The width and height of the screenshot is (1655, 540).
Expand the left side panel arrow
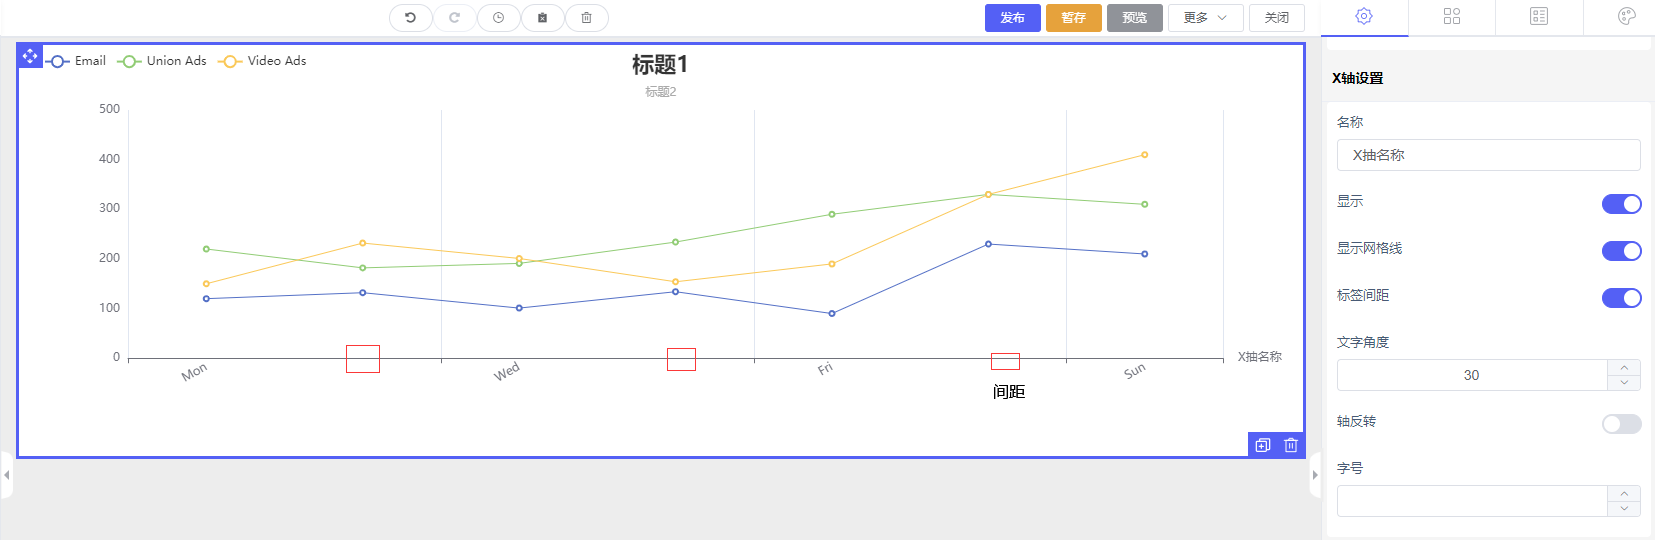7,475
